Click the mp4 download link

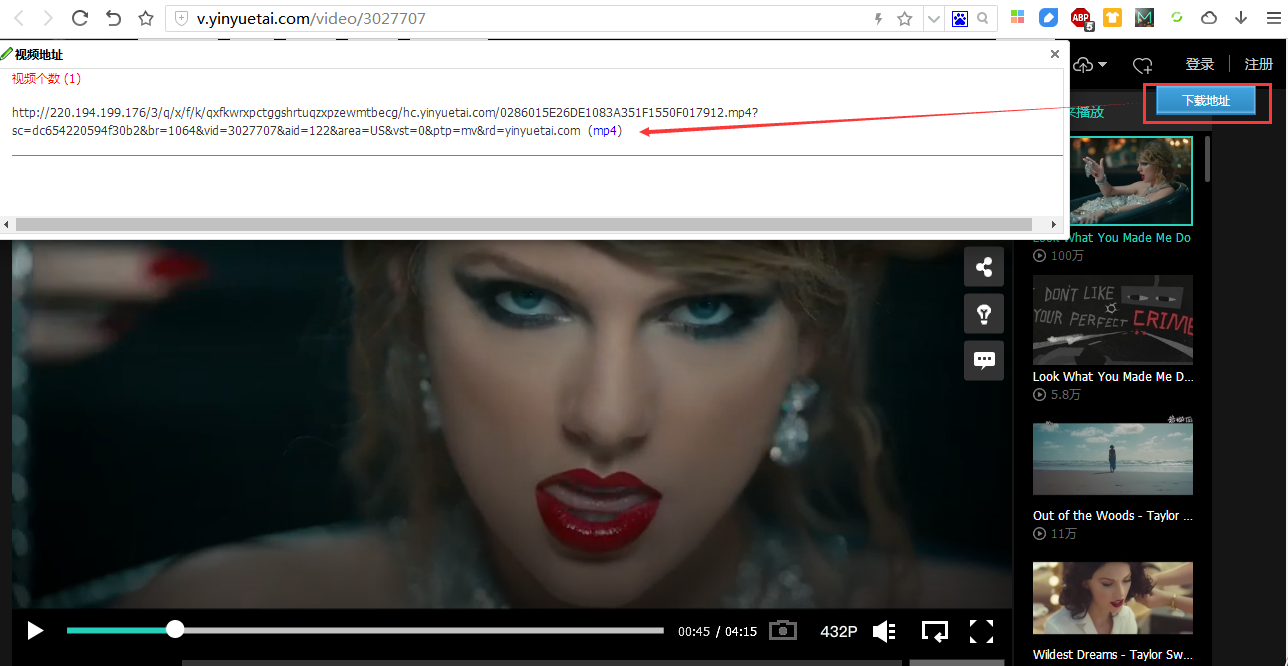coord(605,131)
